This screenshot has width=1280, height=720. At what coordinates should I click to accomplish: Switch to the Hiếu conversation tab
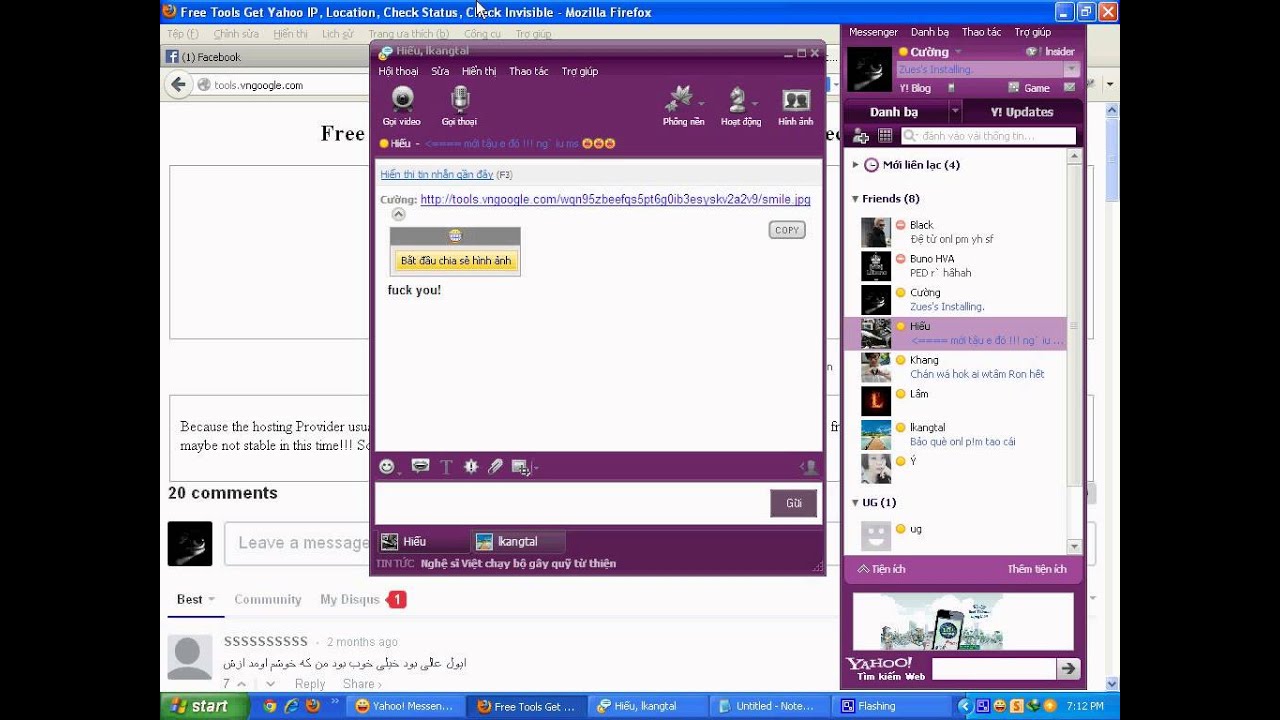[423, 542]
